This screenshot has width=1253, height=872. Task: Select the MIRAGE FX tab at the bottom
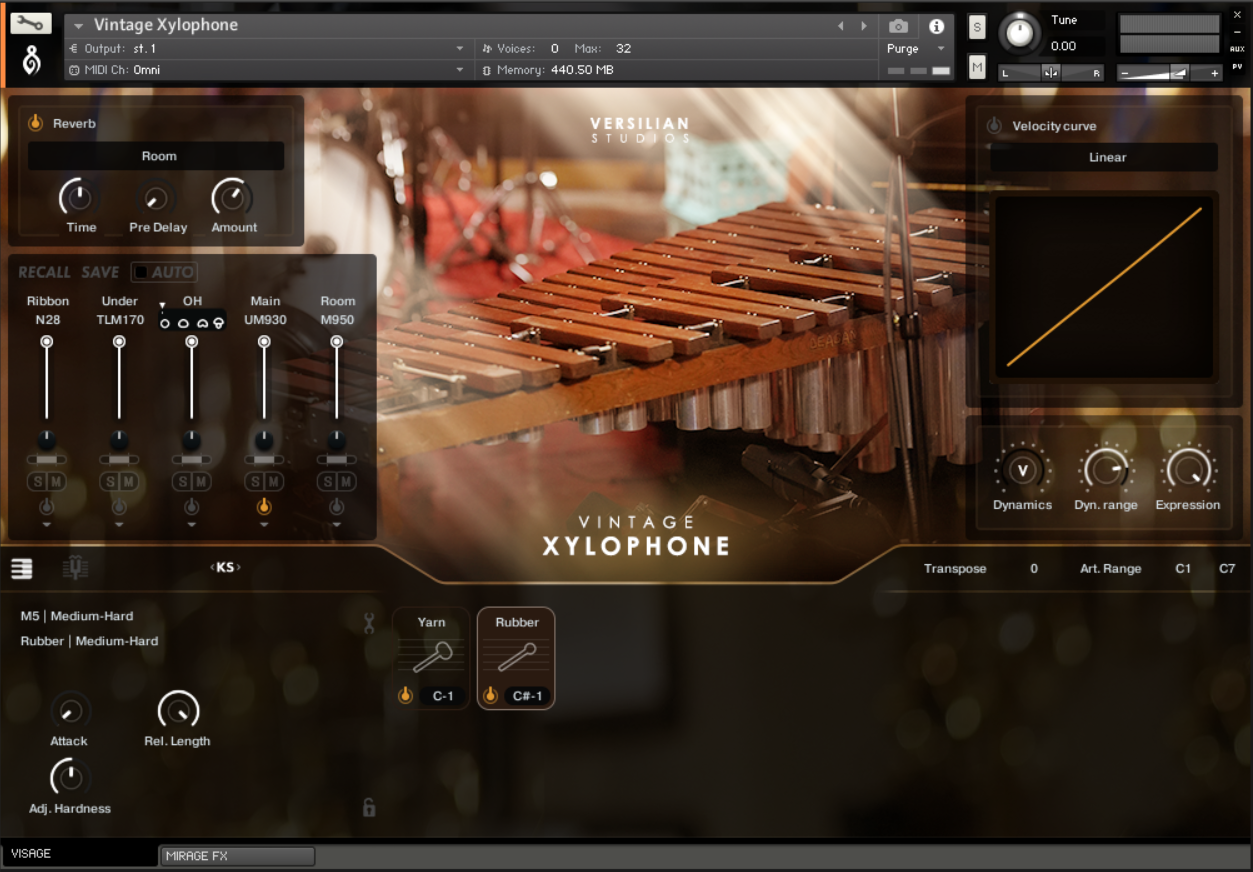point(236,856)
